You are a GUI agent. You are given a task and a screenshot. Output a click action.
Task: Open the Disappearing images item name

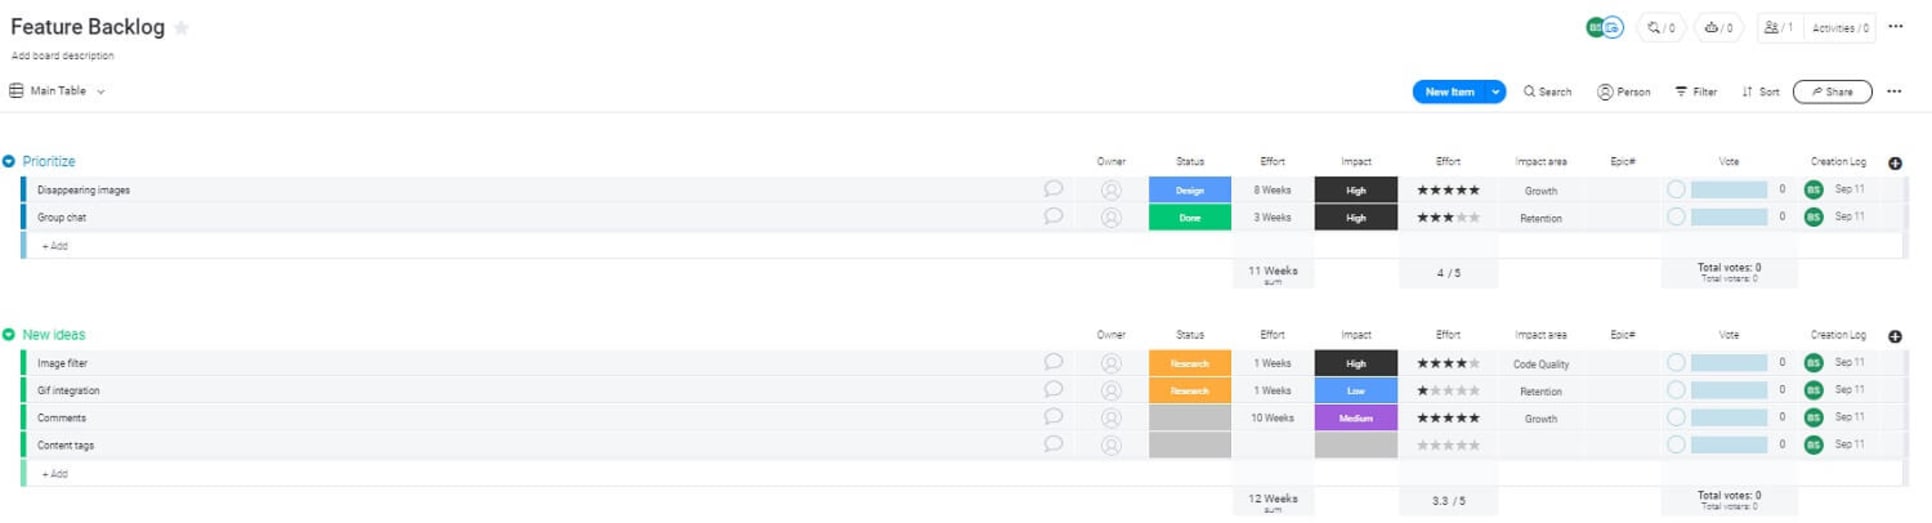click(83, 190)
